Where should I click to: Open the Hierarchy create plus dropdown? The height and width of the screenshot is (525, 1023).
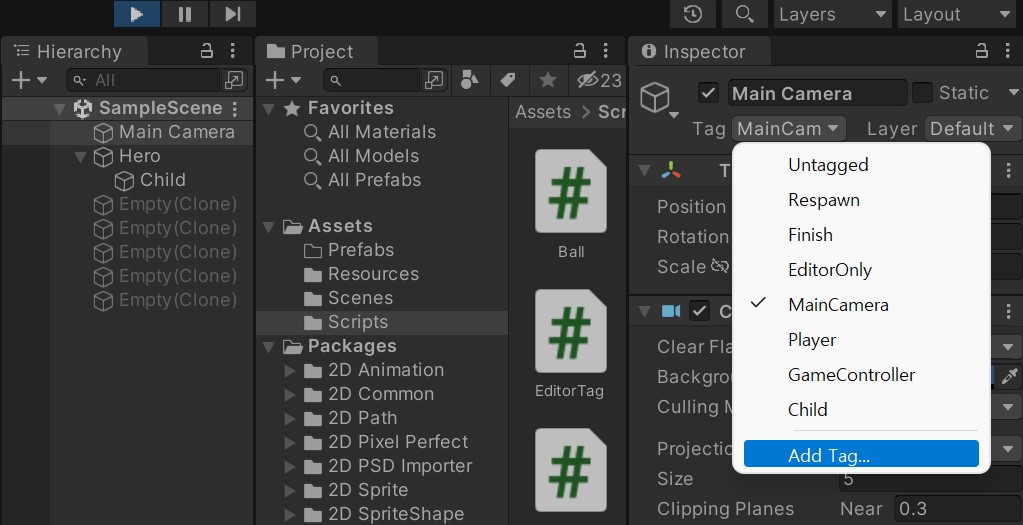pos(29,80)
